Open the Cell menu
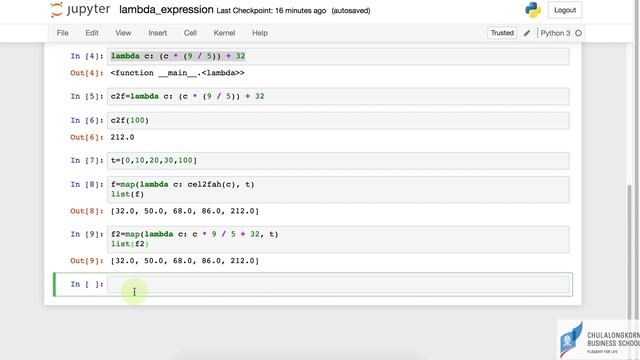This screenshot has height=360, width=640. 190,33
